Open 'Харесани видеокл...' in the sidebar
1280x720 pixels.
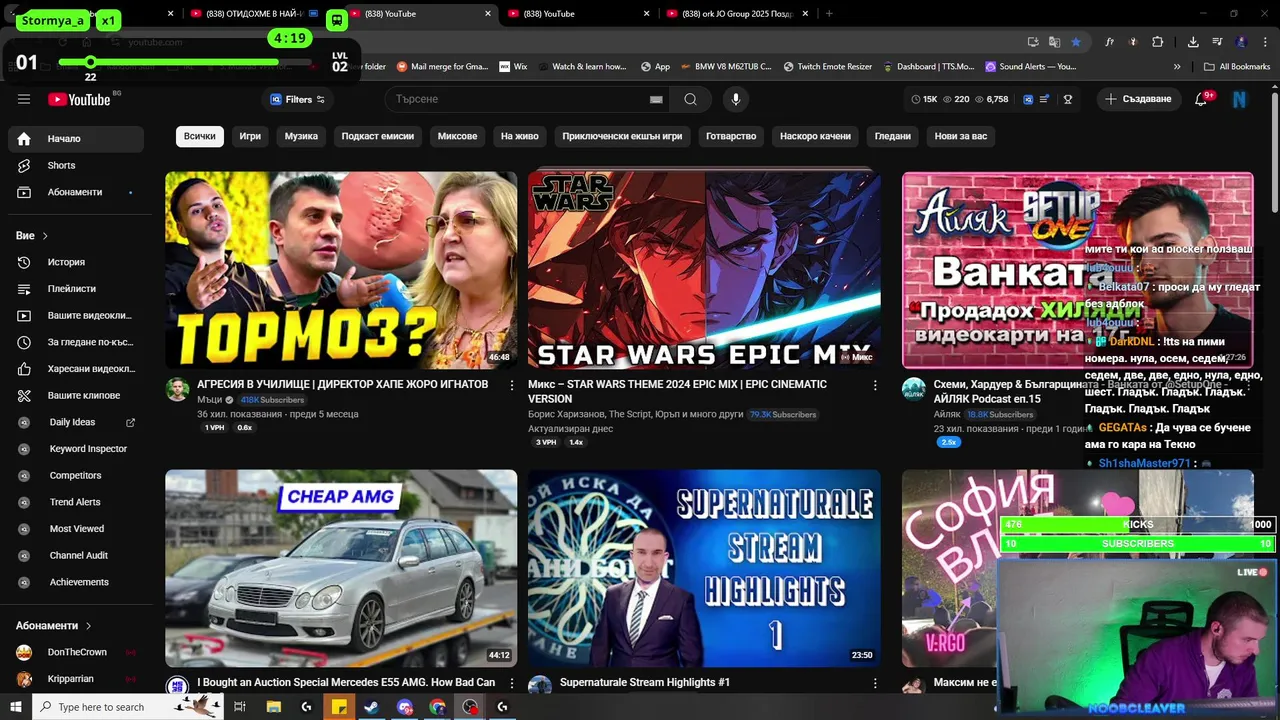(x=76, y=369)
